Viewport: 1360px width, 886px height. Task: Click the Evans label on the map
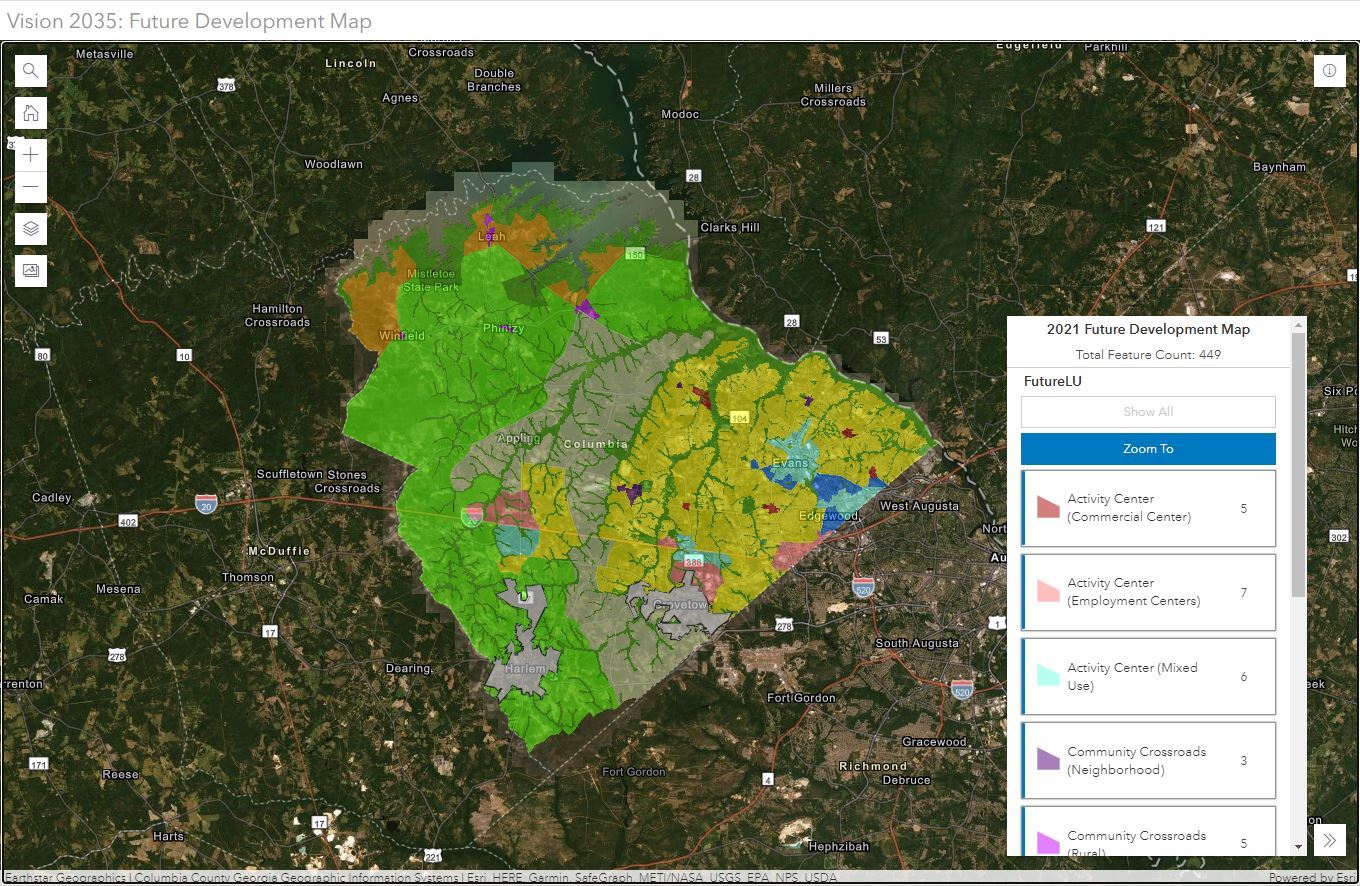point(790,463)
